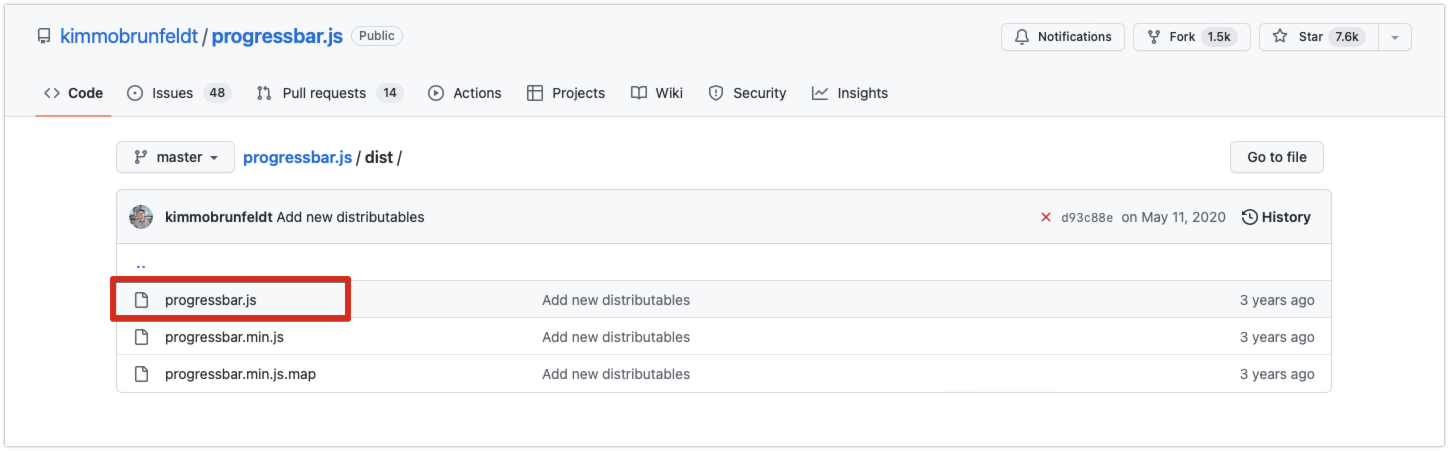Click progressbar.js breadcrumb link

298,157
